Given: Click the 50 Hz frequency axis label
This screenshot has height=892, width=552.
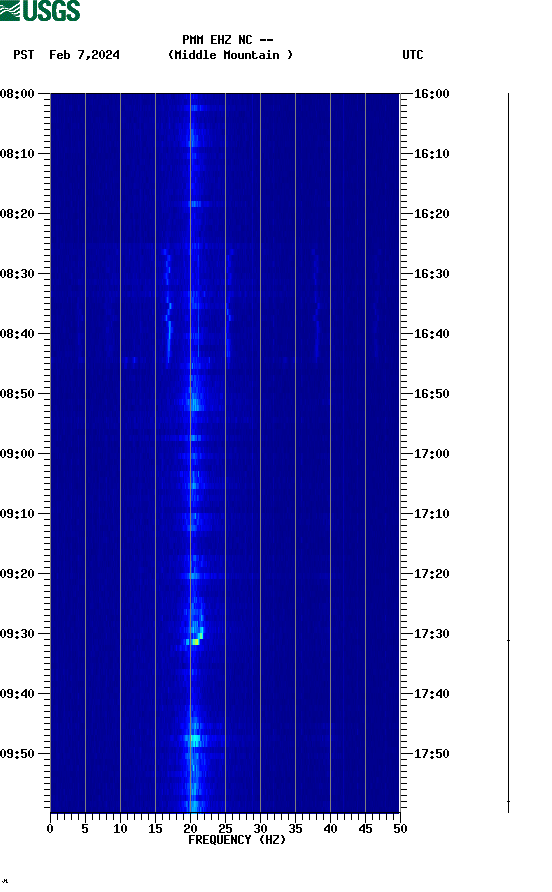Looking at the screenshot, I should tap(400, 829).
